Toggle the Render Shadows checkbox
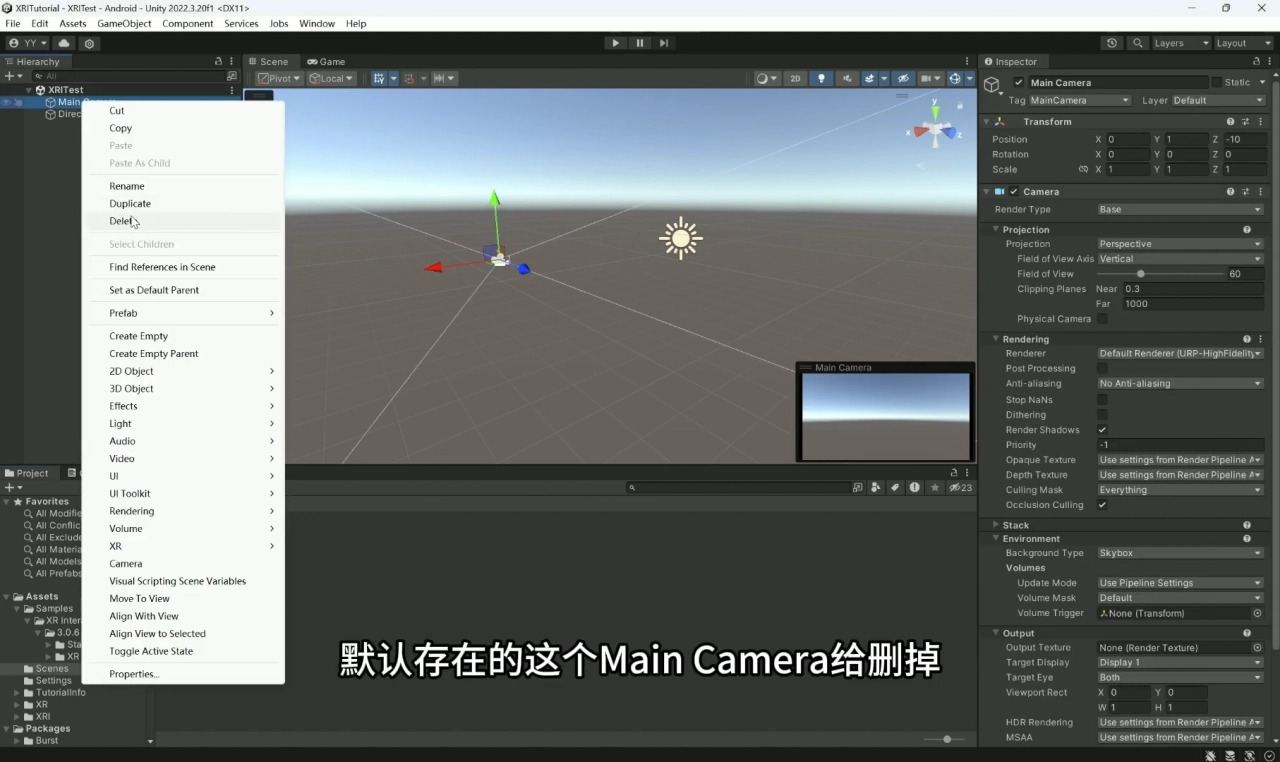 click(x=1102, y=430)
